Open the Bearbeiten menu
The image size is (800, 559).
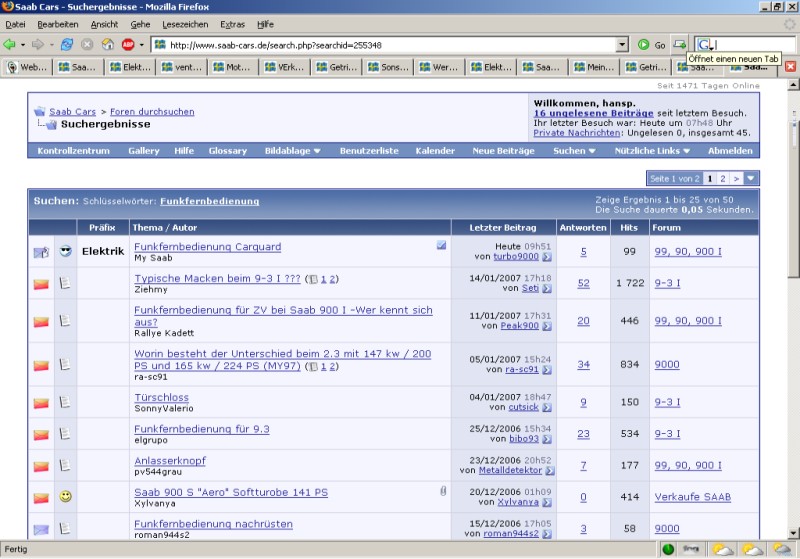(58, 24)
